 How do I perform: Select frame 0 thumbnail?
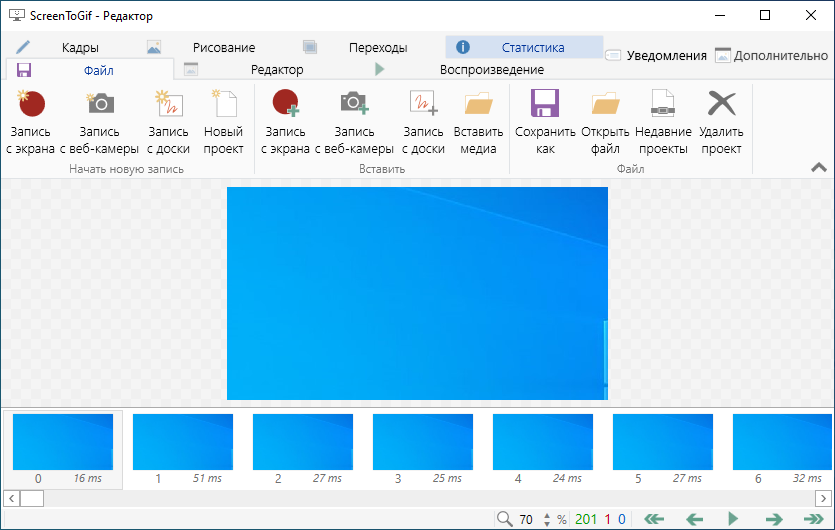(63, 442)
